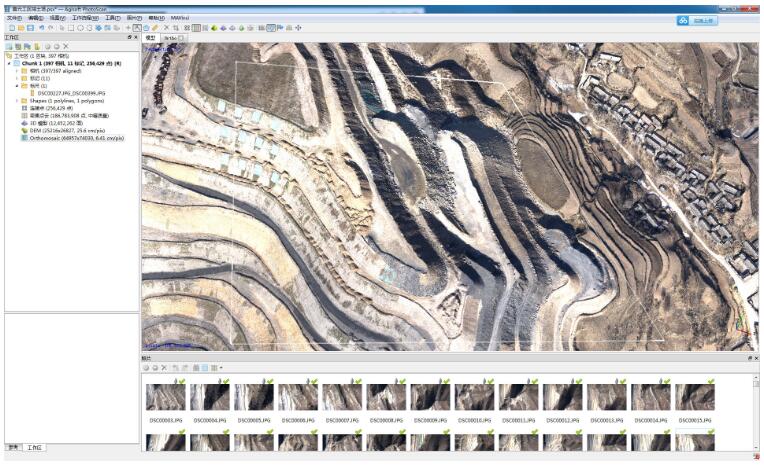Click the reset view icon at toolbar end
764x468 pixels.
pyautogui.click(x=299, y=27)
